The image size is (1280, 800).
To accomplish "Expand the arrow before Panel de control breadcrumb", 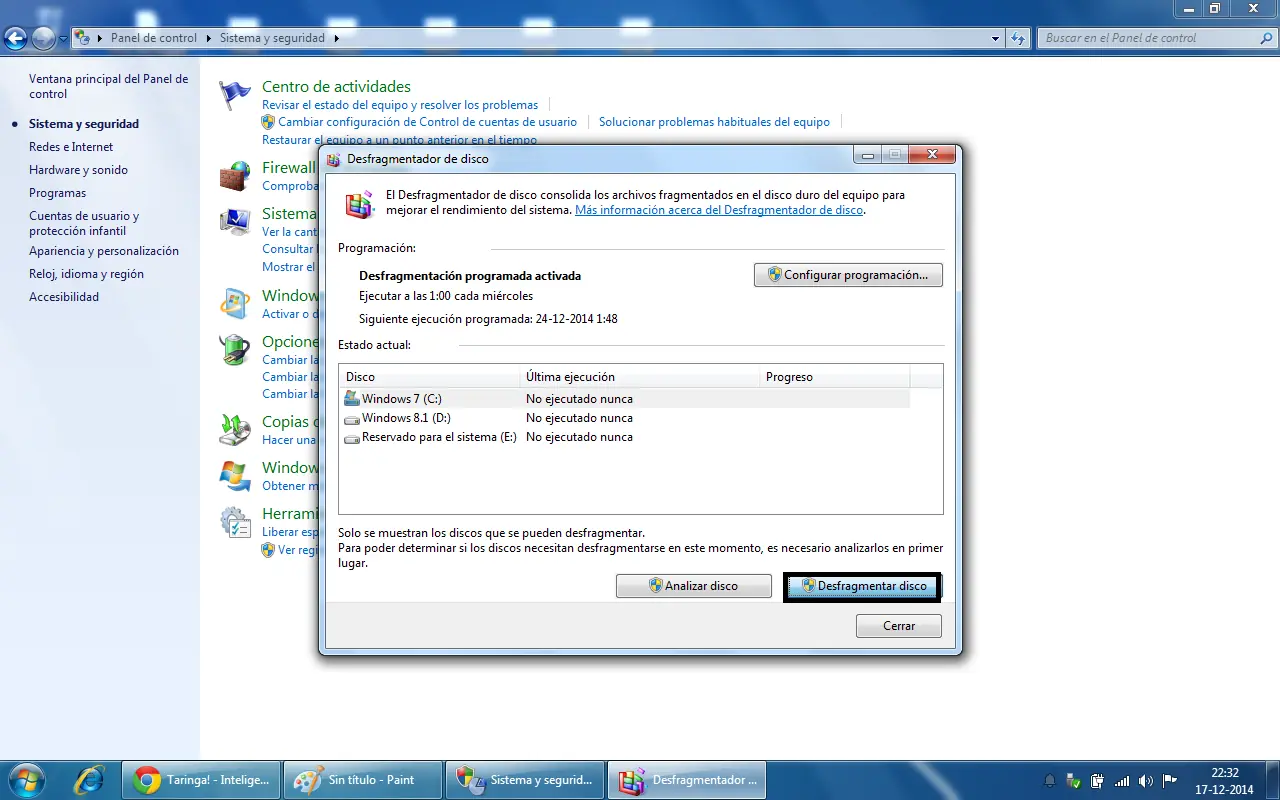I will tap(101, 38).
